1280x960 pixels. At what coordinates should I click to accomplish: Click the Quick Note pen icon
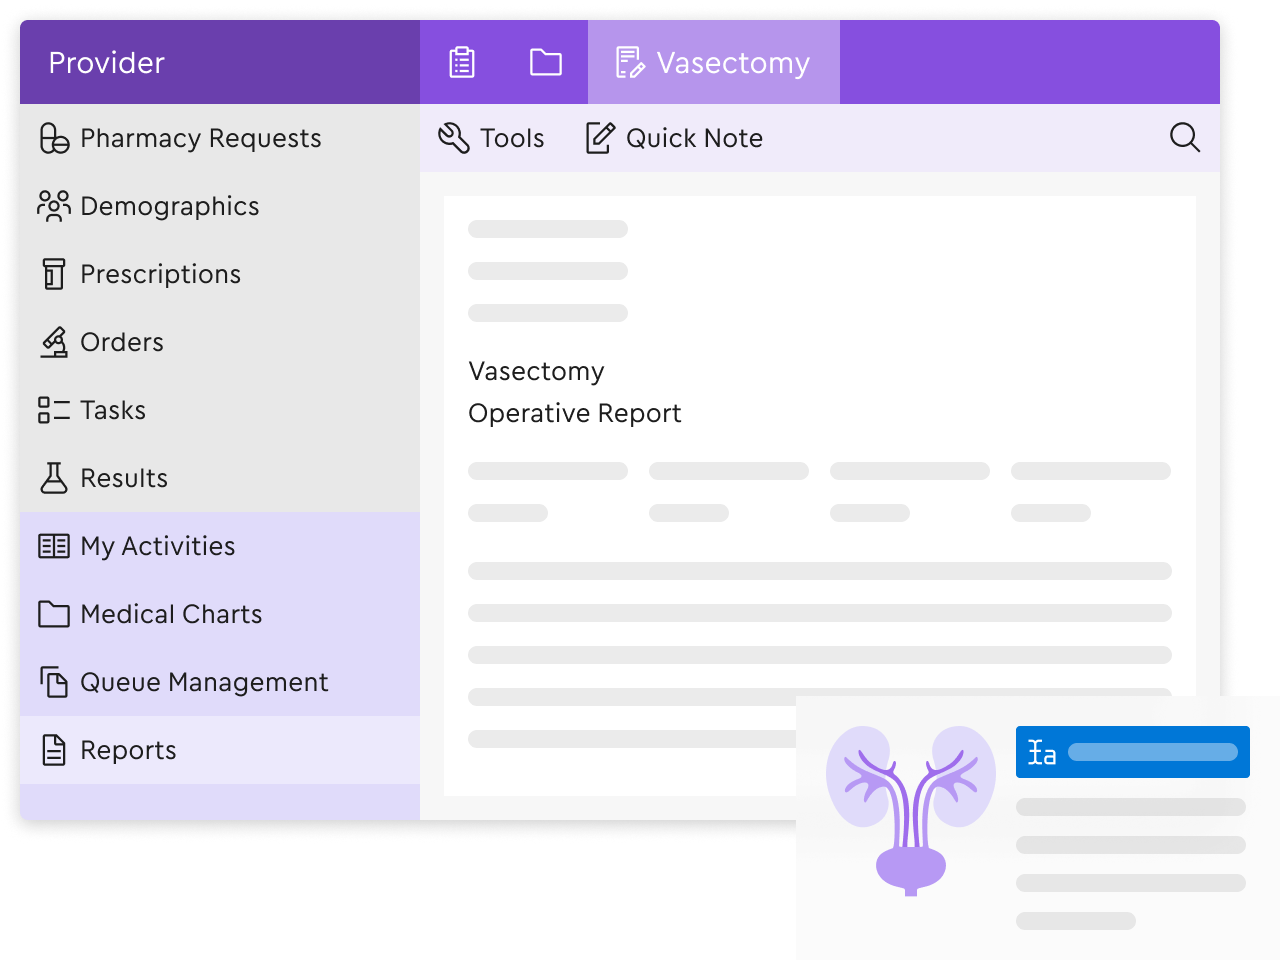598,138
